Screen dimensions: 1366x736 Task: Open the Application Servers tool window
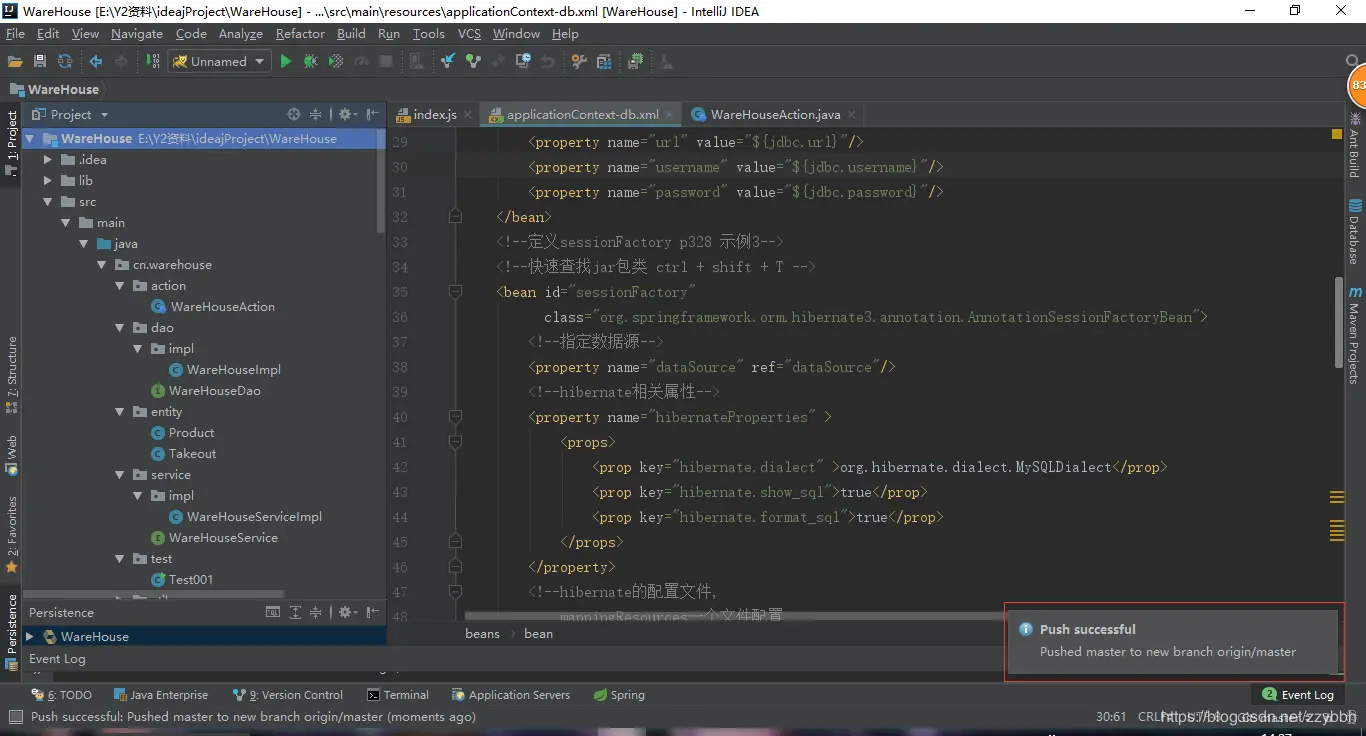511,695
